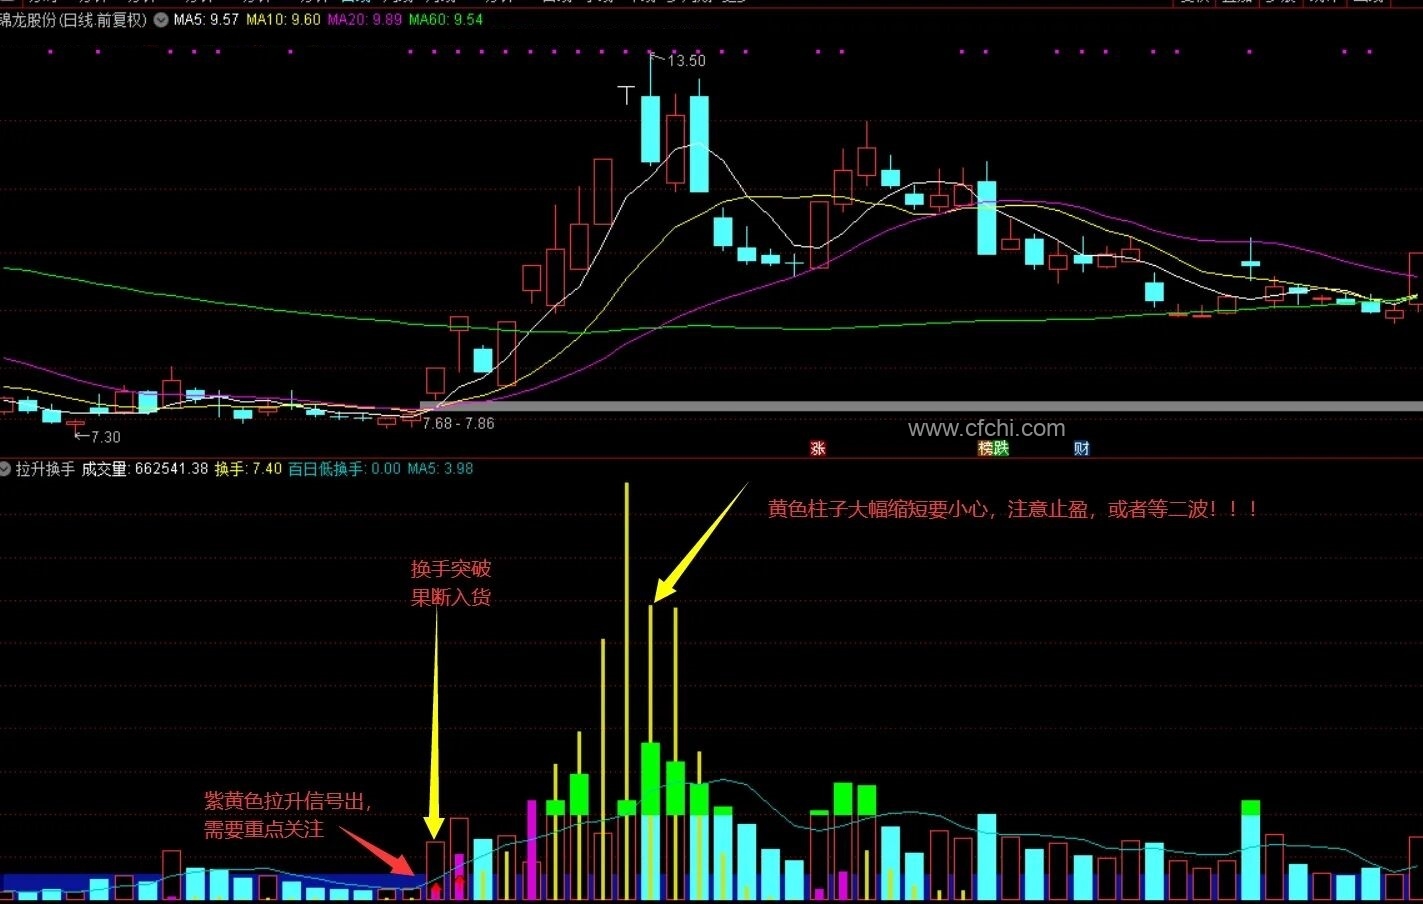
Task: Click the blue 财 info marker
Action: 1081,448
